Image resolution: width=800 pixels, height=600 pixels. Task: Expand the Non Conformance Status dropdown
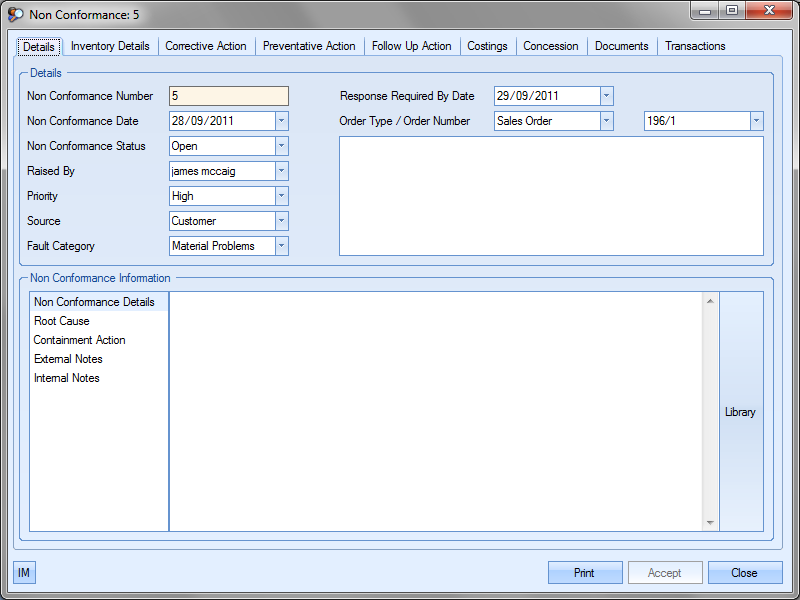pyautogui.click(x=281, y=146)
